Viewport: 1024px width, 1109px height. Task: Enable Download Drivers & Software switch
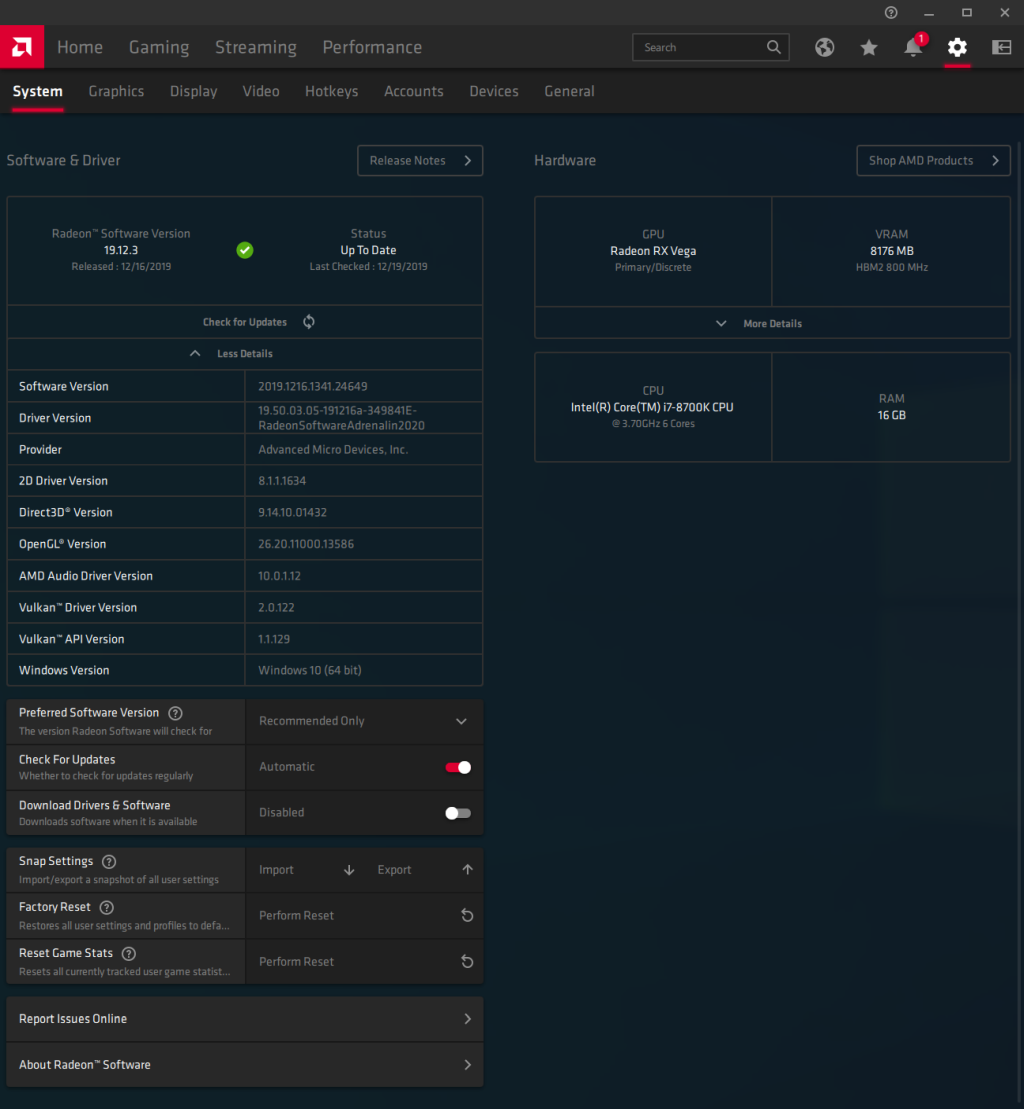[x=458, y=813]
